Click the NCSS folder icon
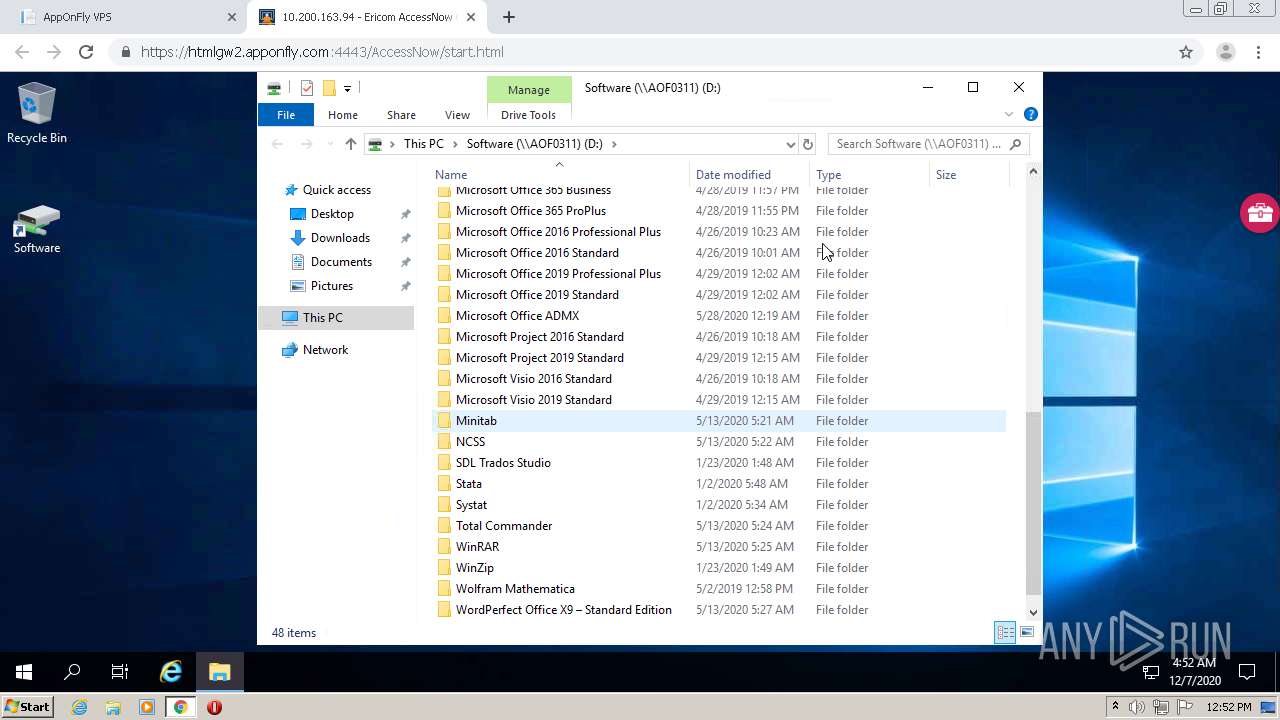 [x=444, y=442]
